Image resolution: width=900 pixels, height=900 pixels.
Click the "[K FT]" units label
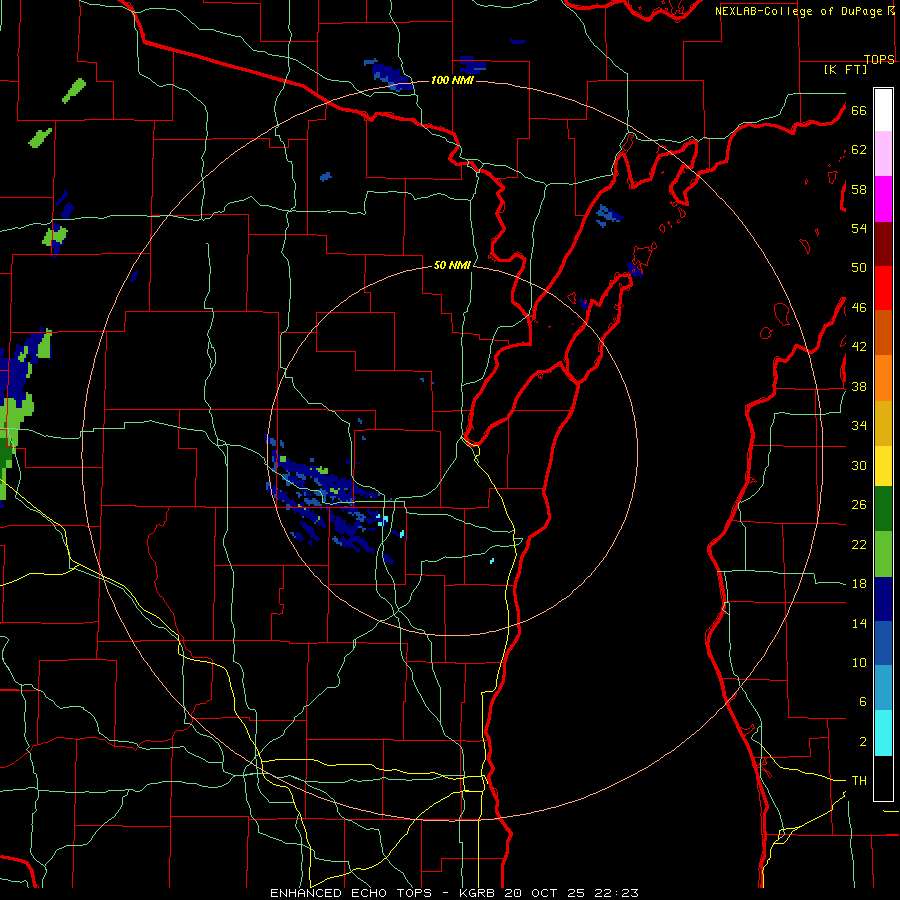(x=845, y=69)
